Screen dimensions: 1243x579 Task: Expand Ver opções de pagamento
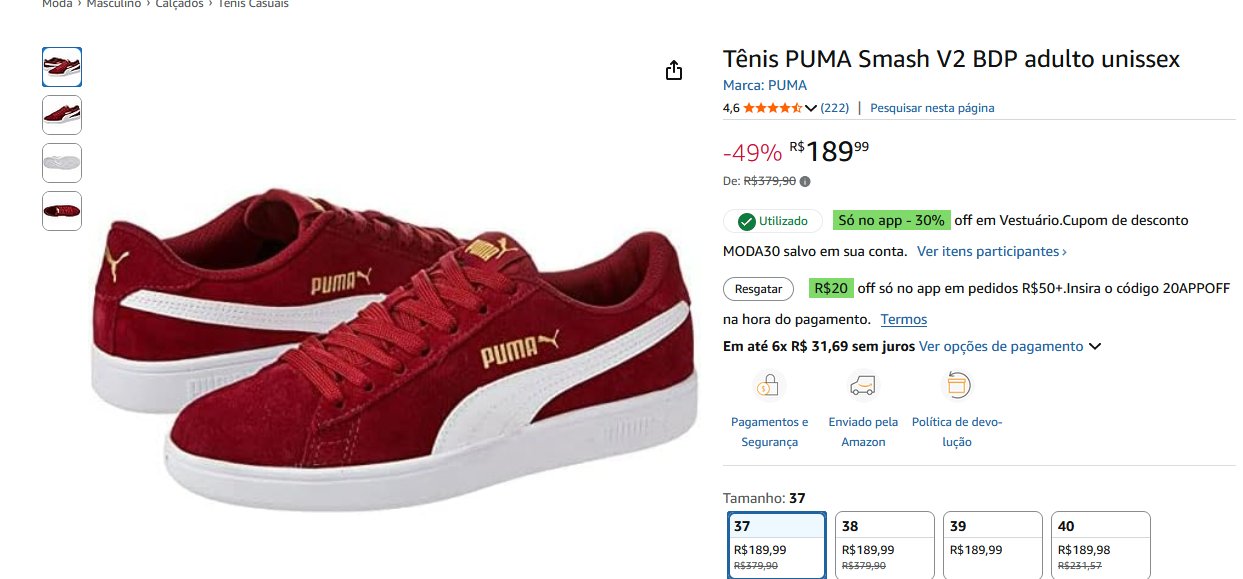pyautogui.click(x=1010, y=347)
